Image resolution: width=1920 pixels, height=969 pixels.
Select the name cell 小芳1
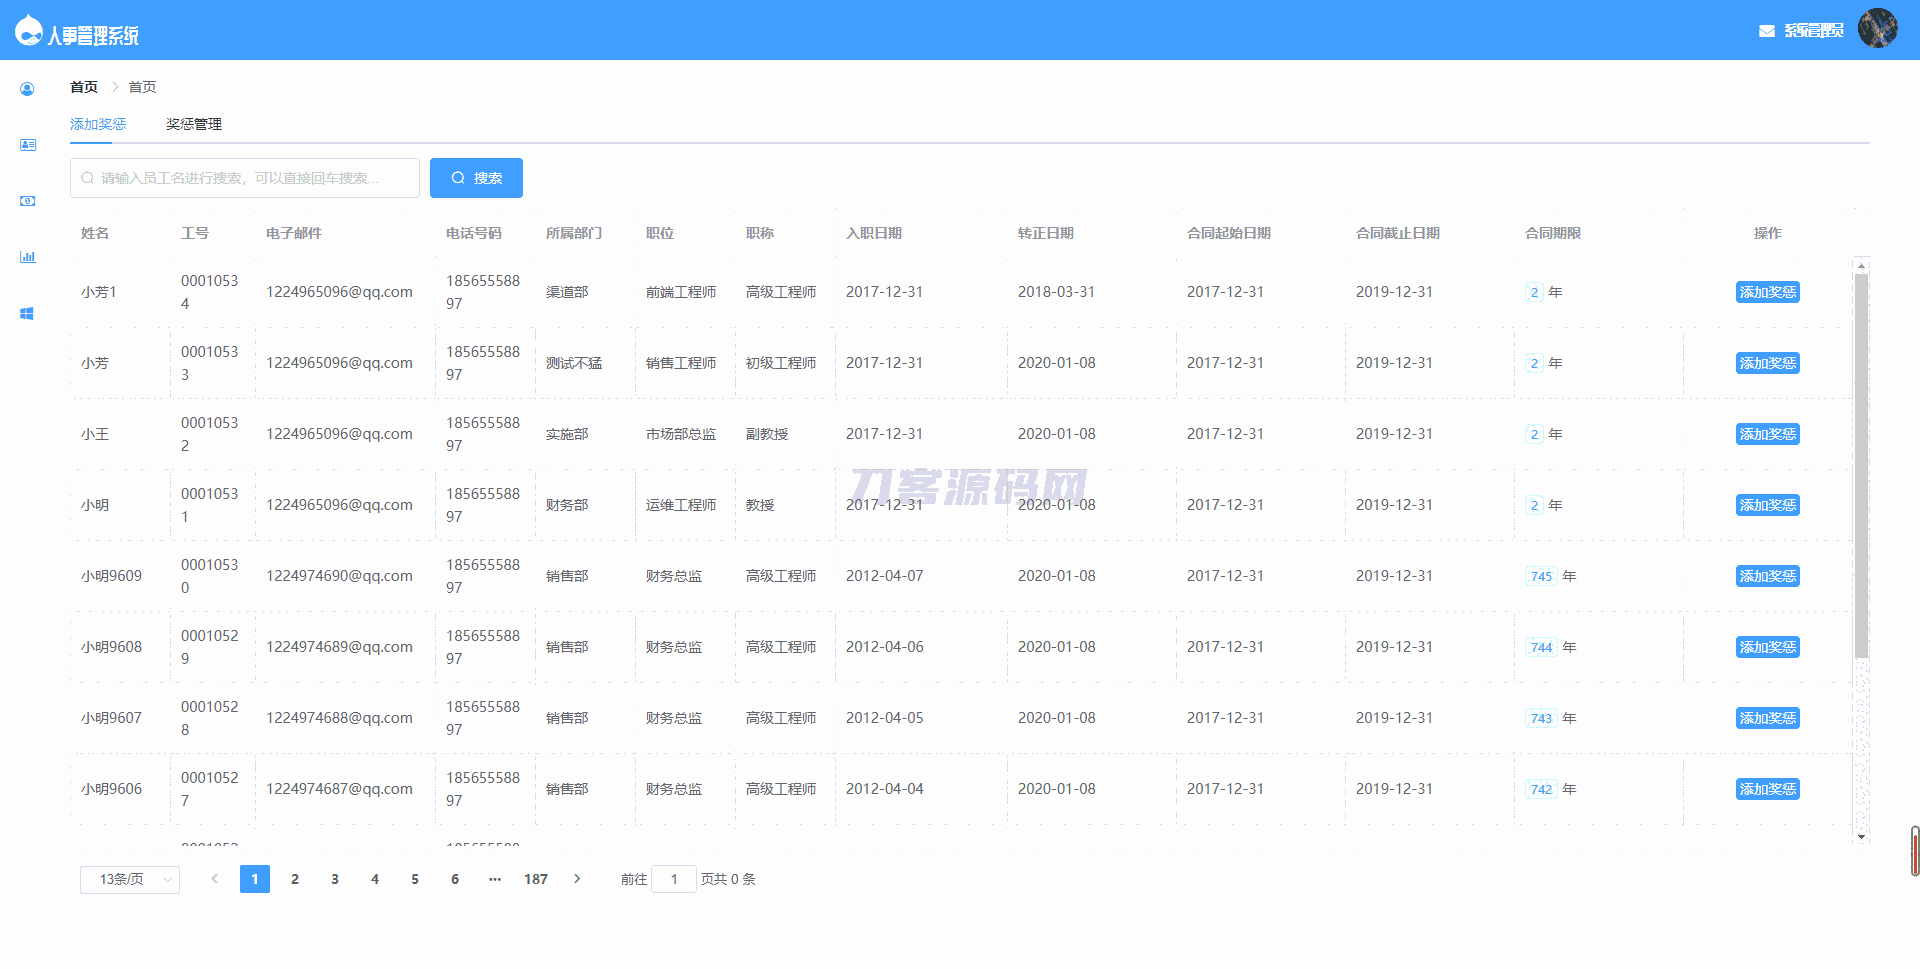tap(99, 292)
